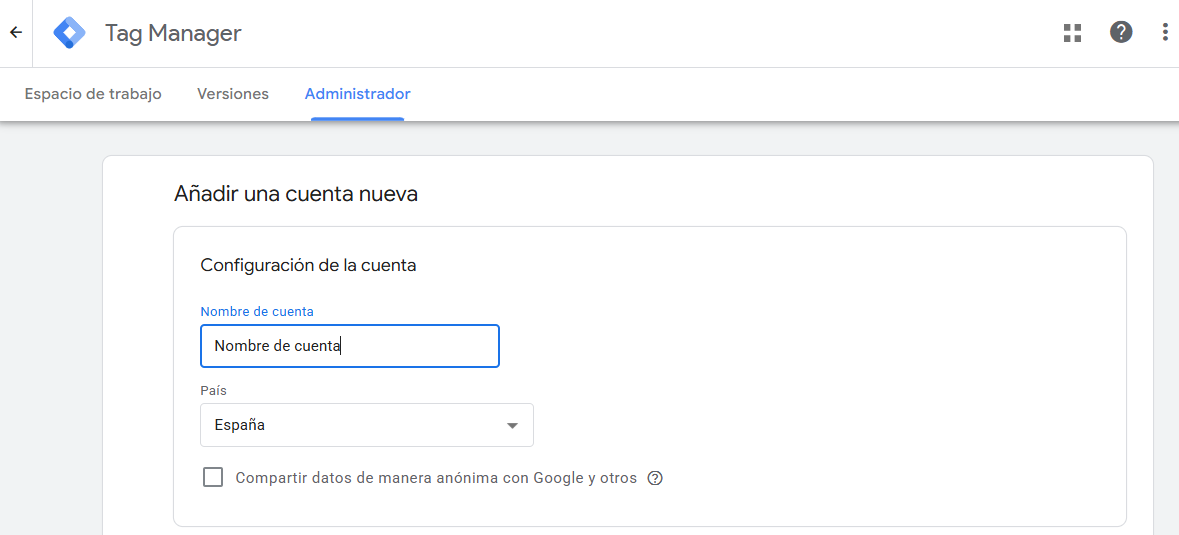
Task: Click the Tag Manager logo icon
Action: coord(70,33)
